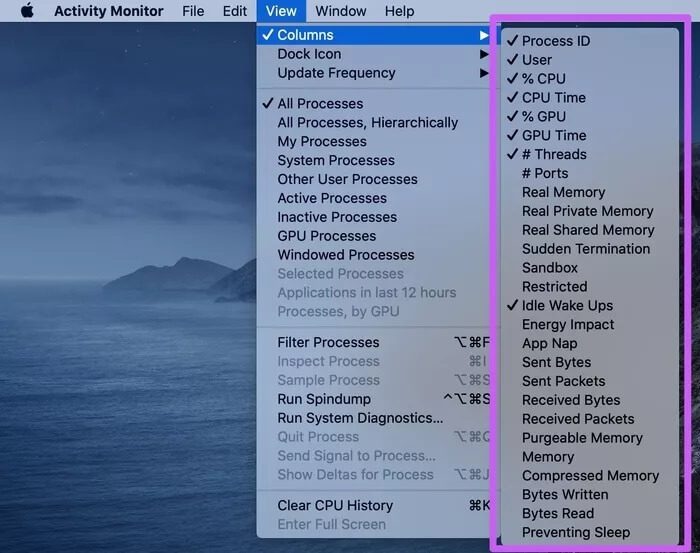Viewport: 700px width, 553px height.
Task: Enable the Preventing Sleep column
Action: point(576,533)
